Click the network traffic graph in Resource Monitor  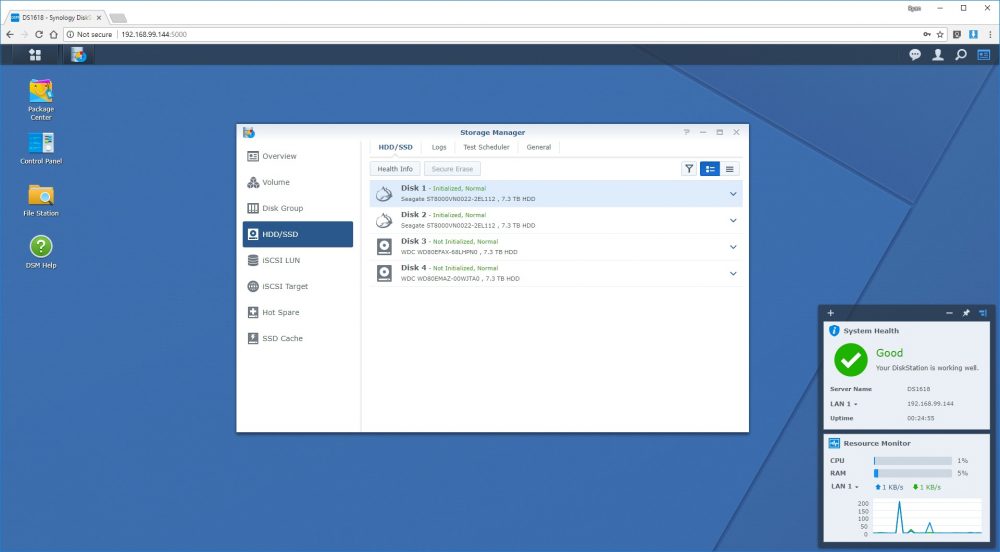[x=927, y=516]
